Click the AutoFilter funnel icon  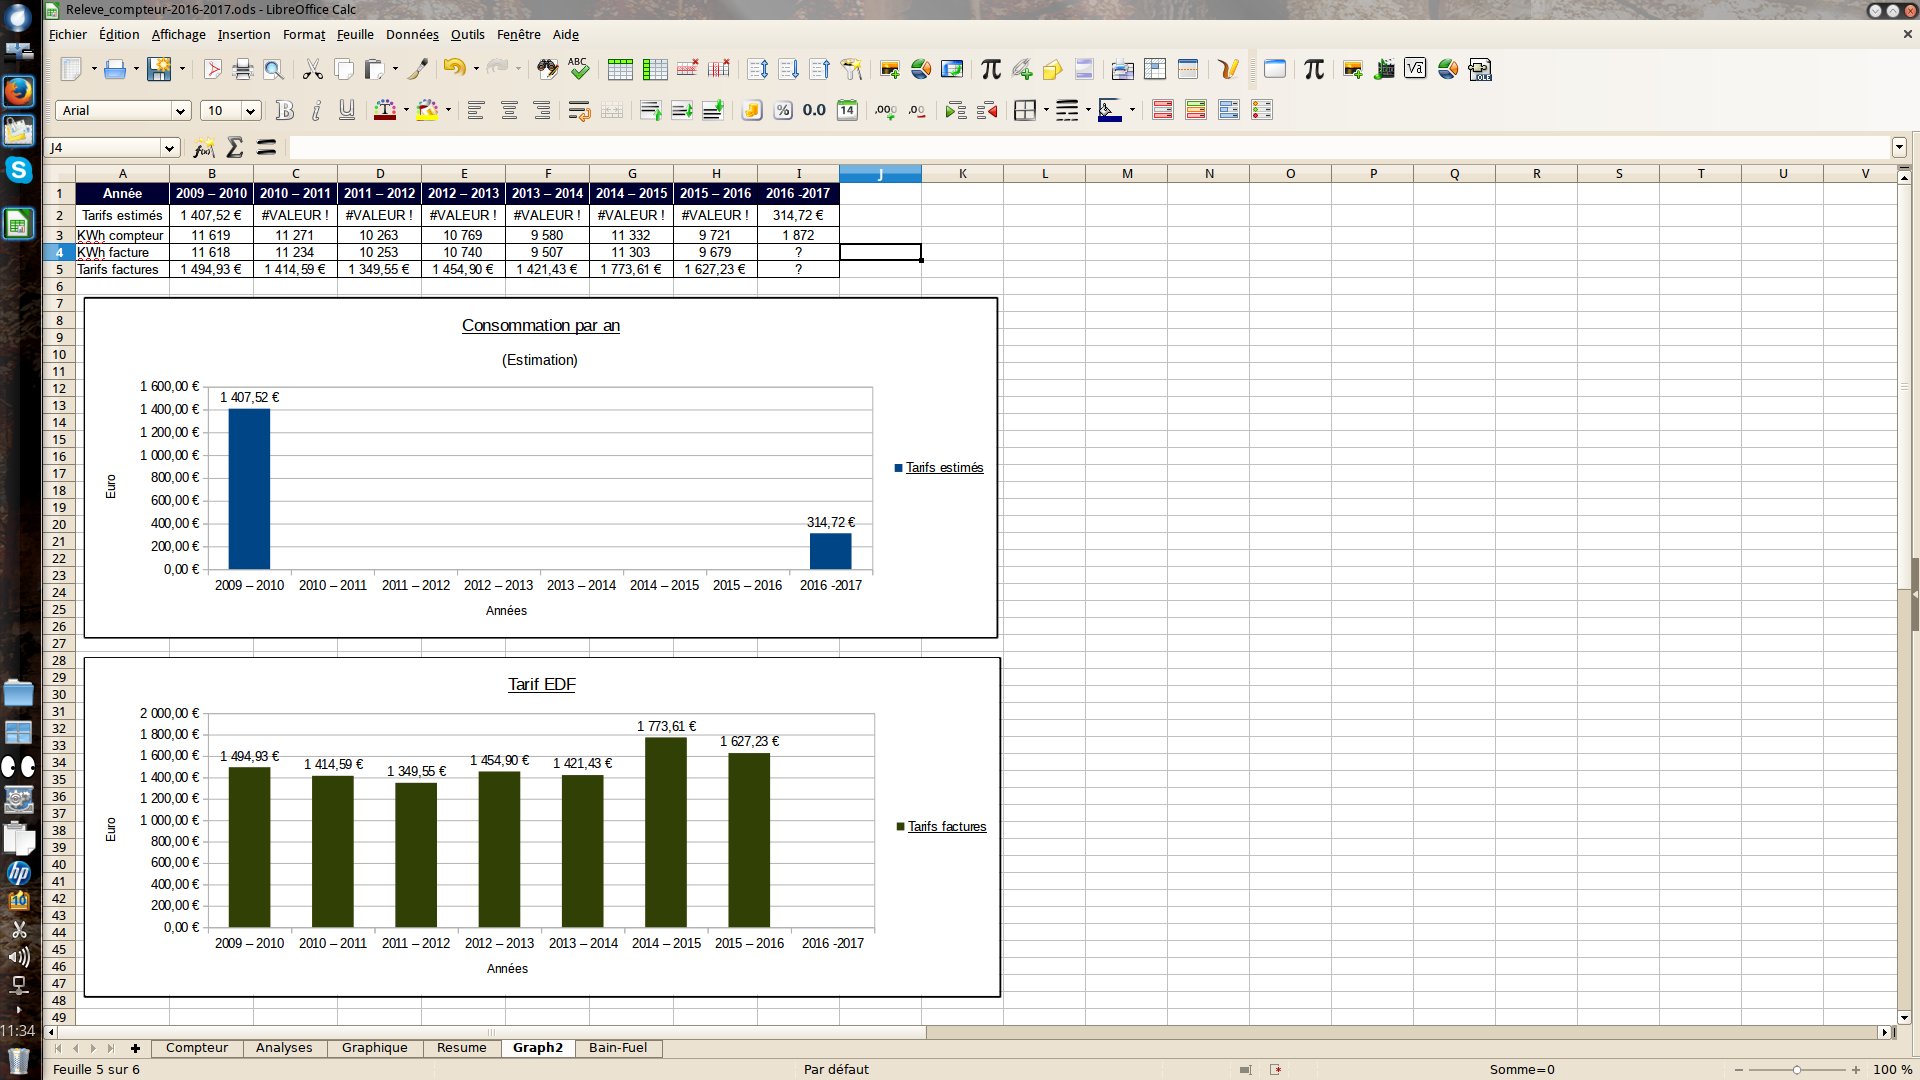click(851, 69)
